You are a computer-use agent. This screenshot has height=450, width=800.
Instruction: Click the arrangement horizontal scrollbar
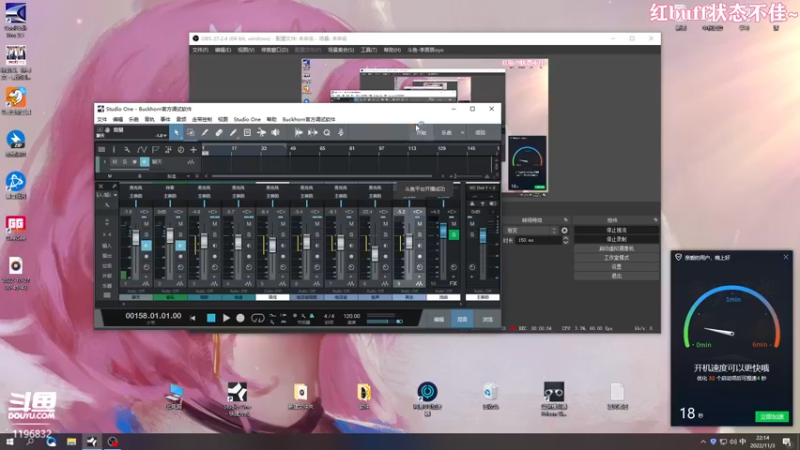click(x=324, y=176)
